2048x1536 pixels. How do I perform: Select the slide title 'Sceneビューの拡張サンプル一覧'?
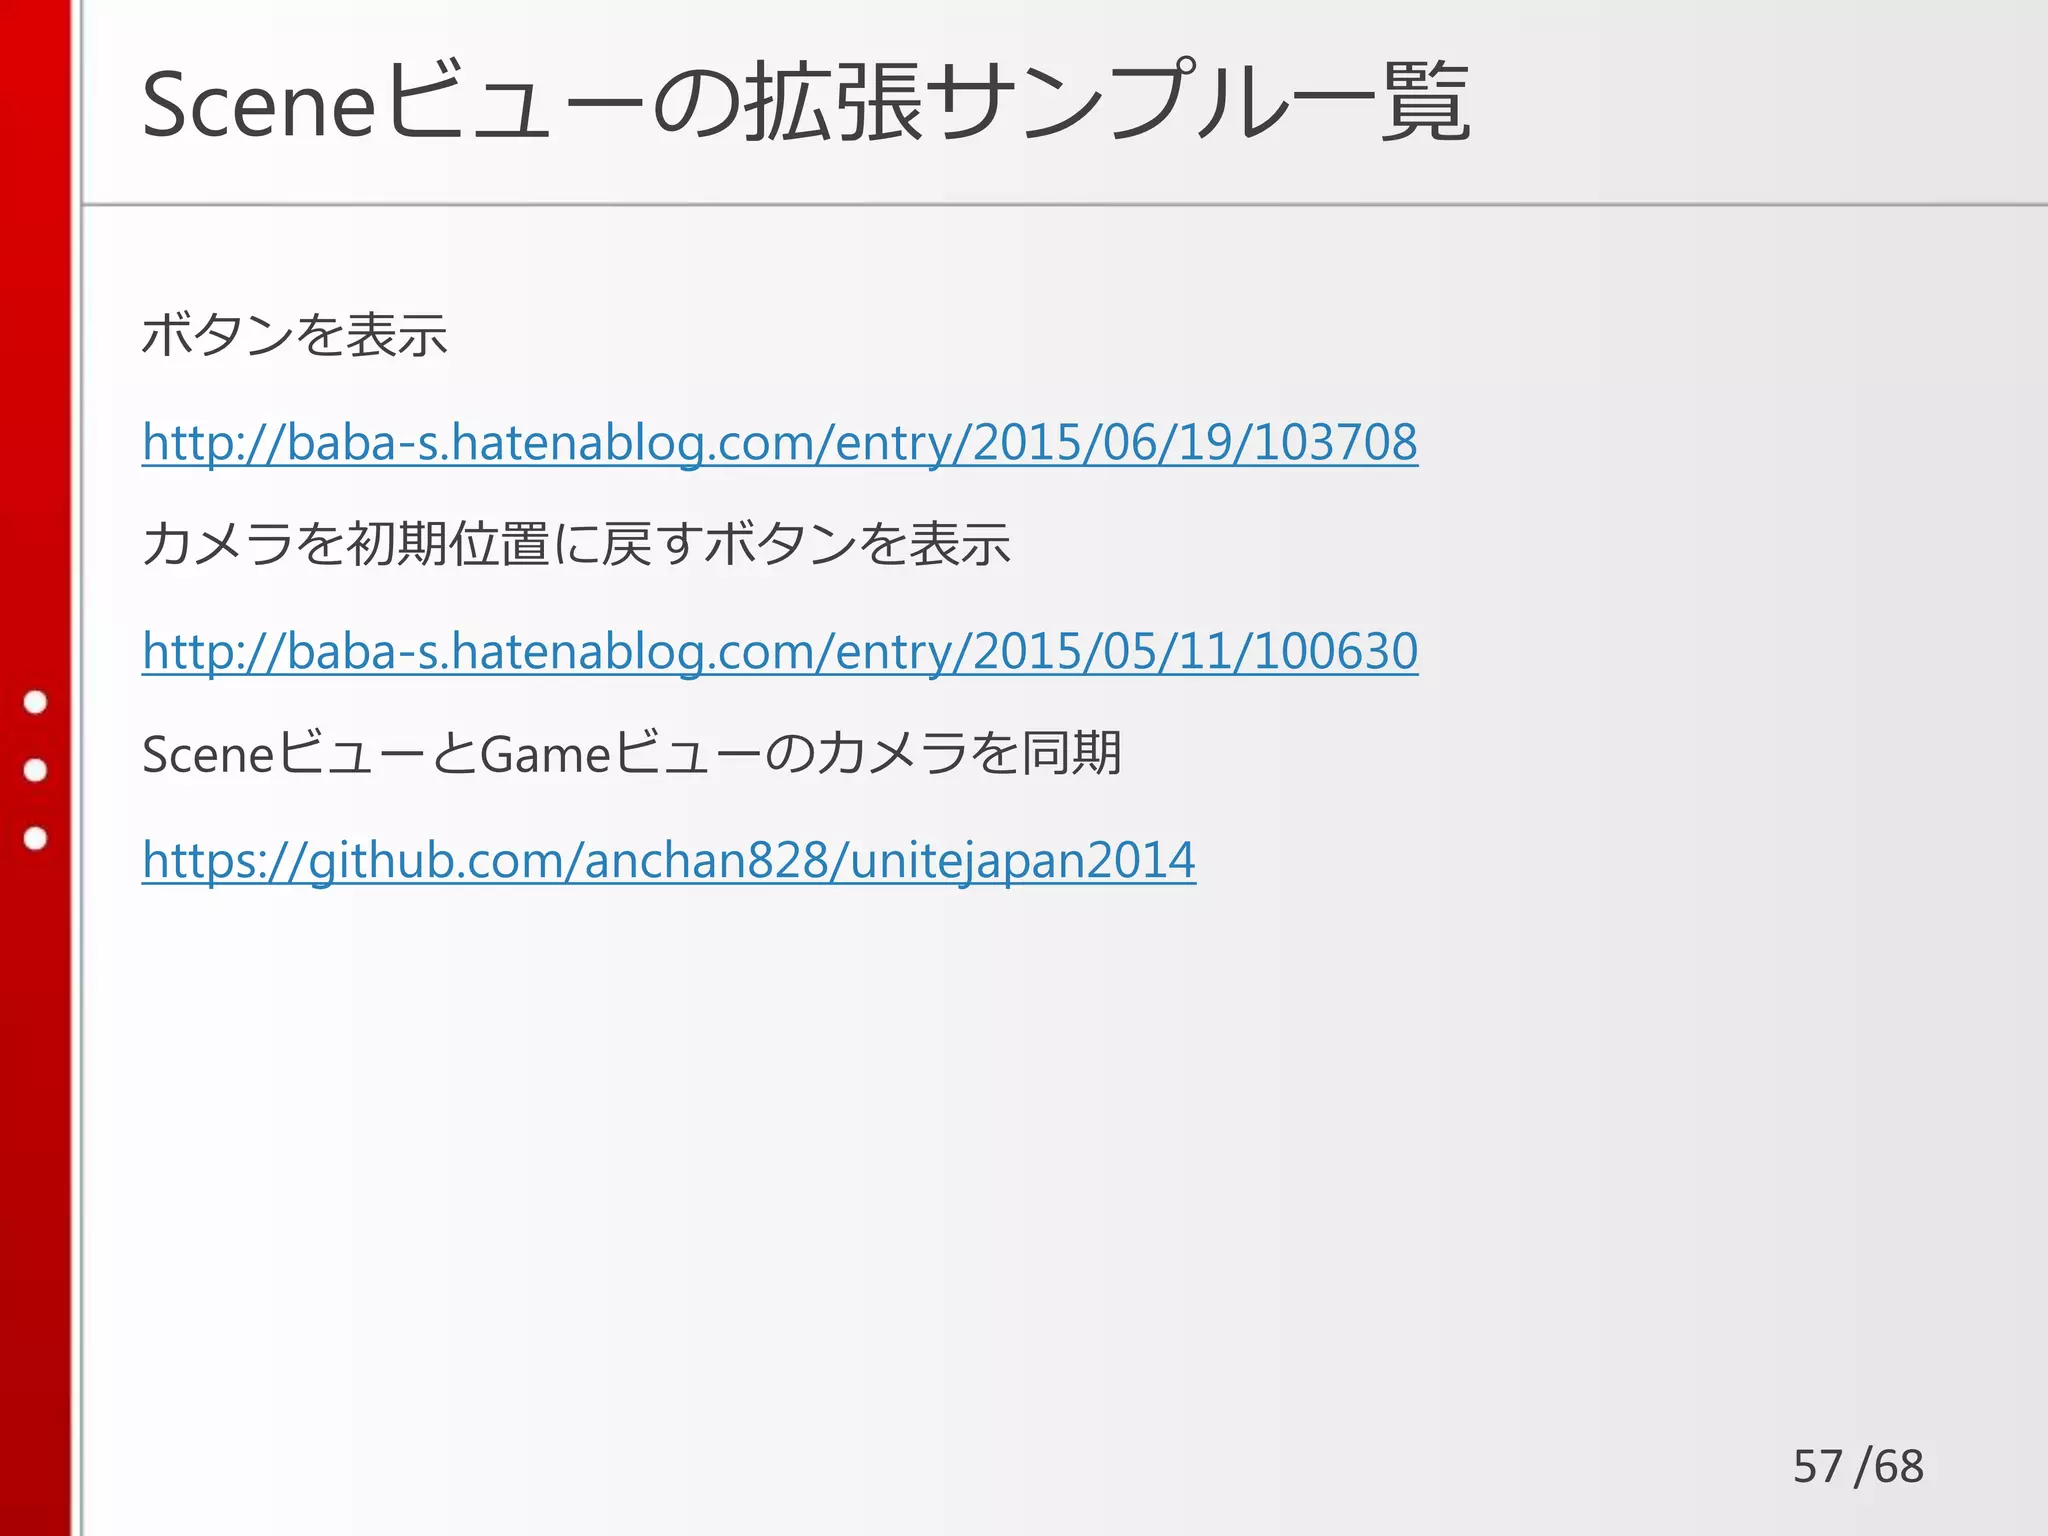point(806,104)
